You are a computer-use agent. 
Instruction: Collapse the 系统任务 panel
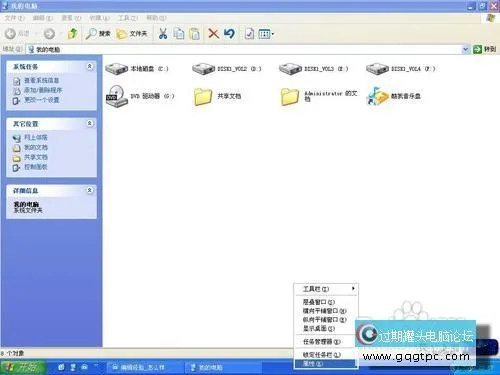coord(90,66)
